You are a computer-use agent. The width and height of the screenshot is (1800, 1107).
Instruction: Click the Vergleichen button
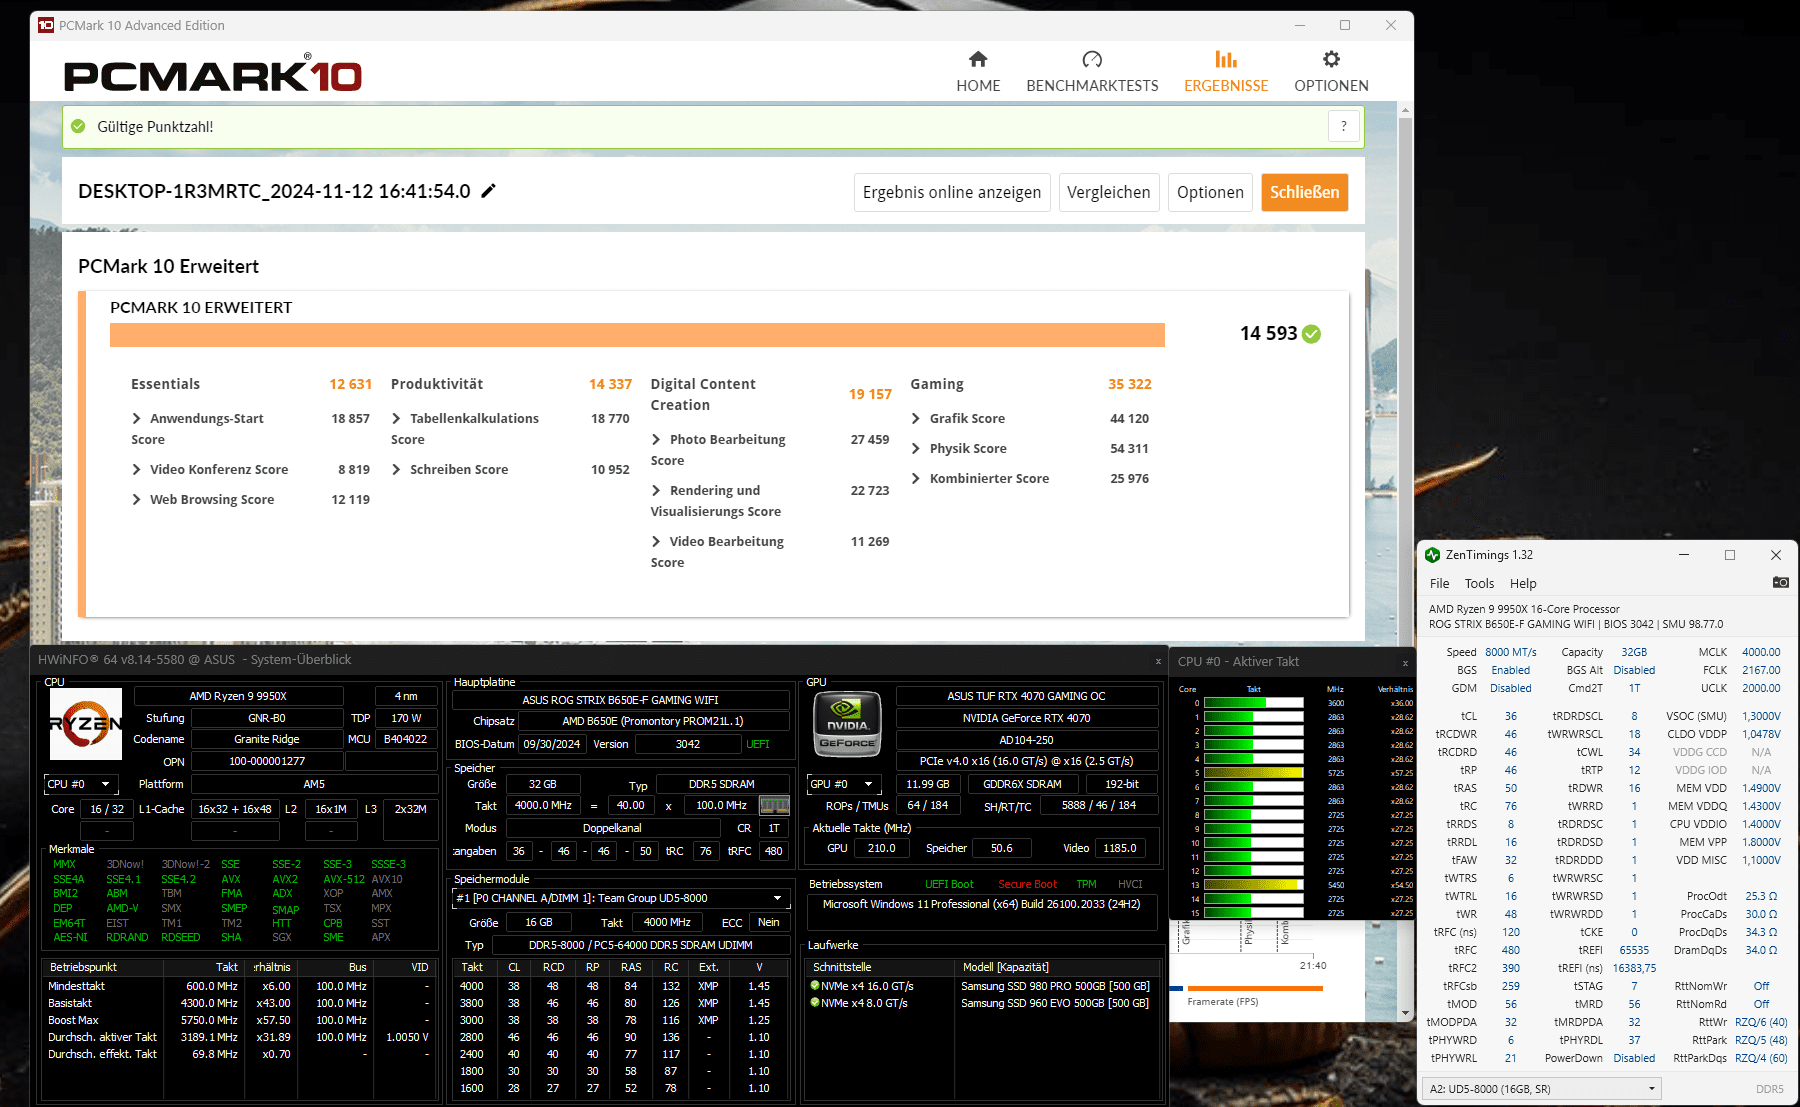tap(1108, 192)
